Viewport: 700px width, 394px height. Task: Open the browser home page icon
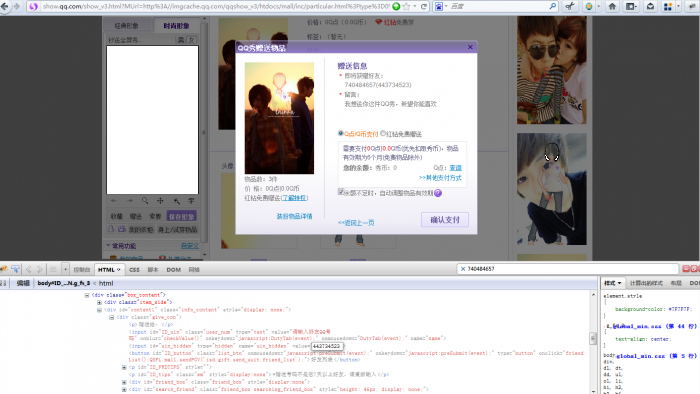pyautogui.click(x=612, y=6)
